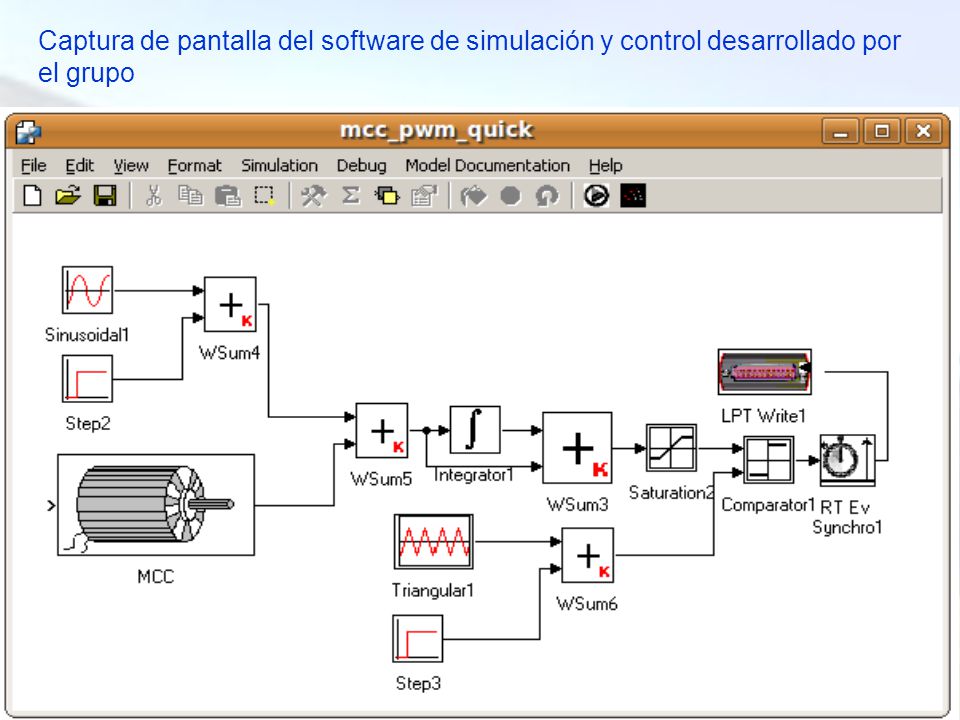960x720 pixels.
Task: Click the round play button icon
Action: (x=596, y=196)
